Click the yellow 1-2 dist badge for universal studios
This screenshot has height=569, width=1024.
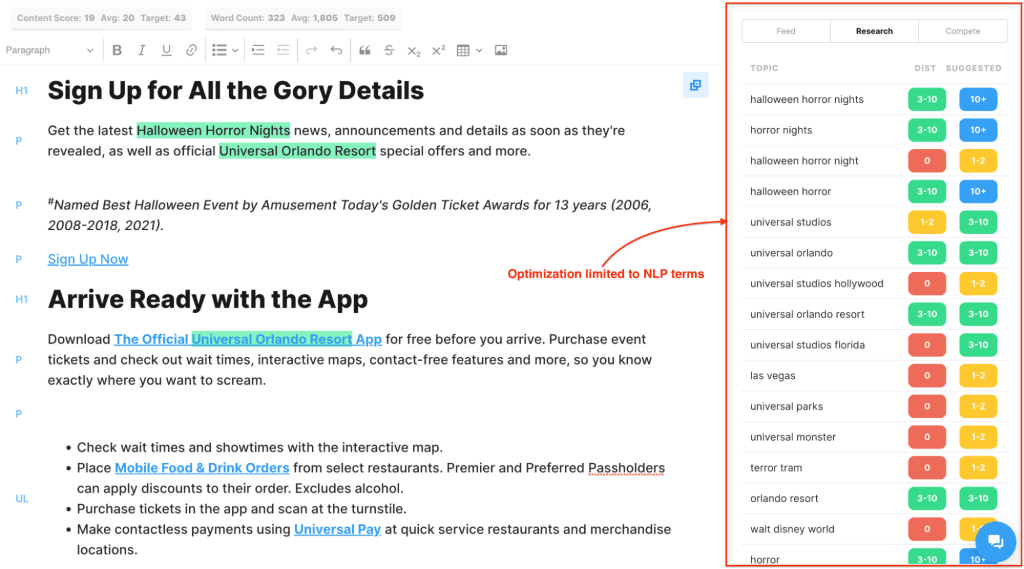pos(927,222)
